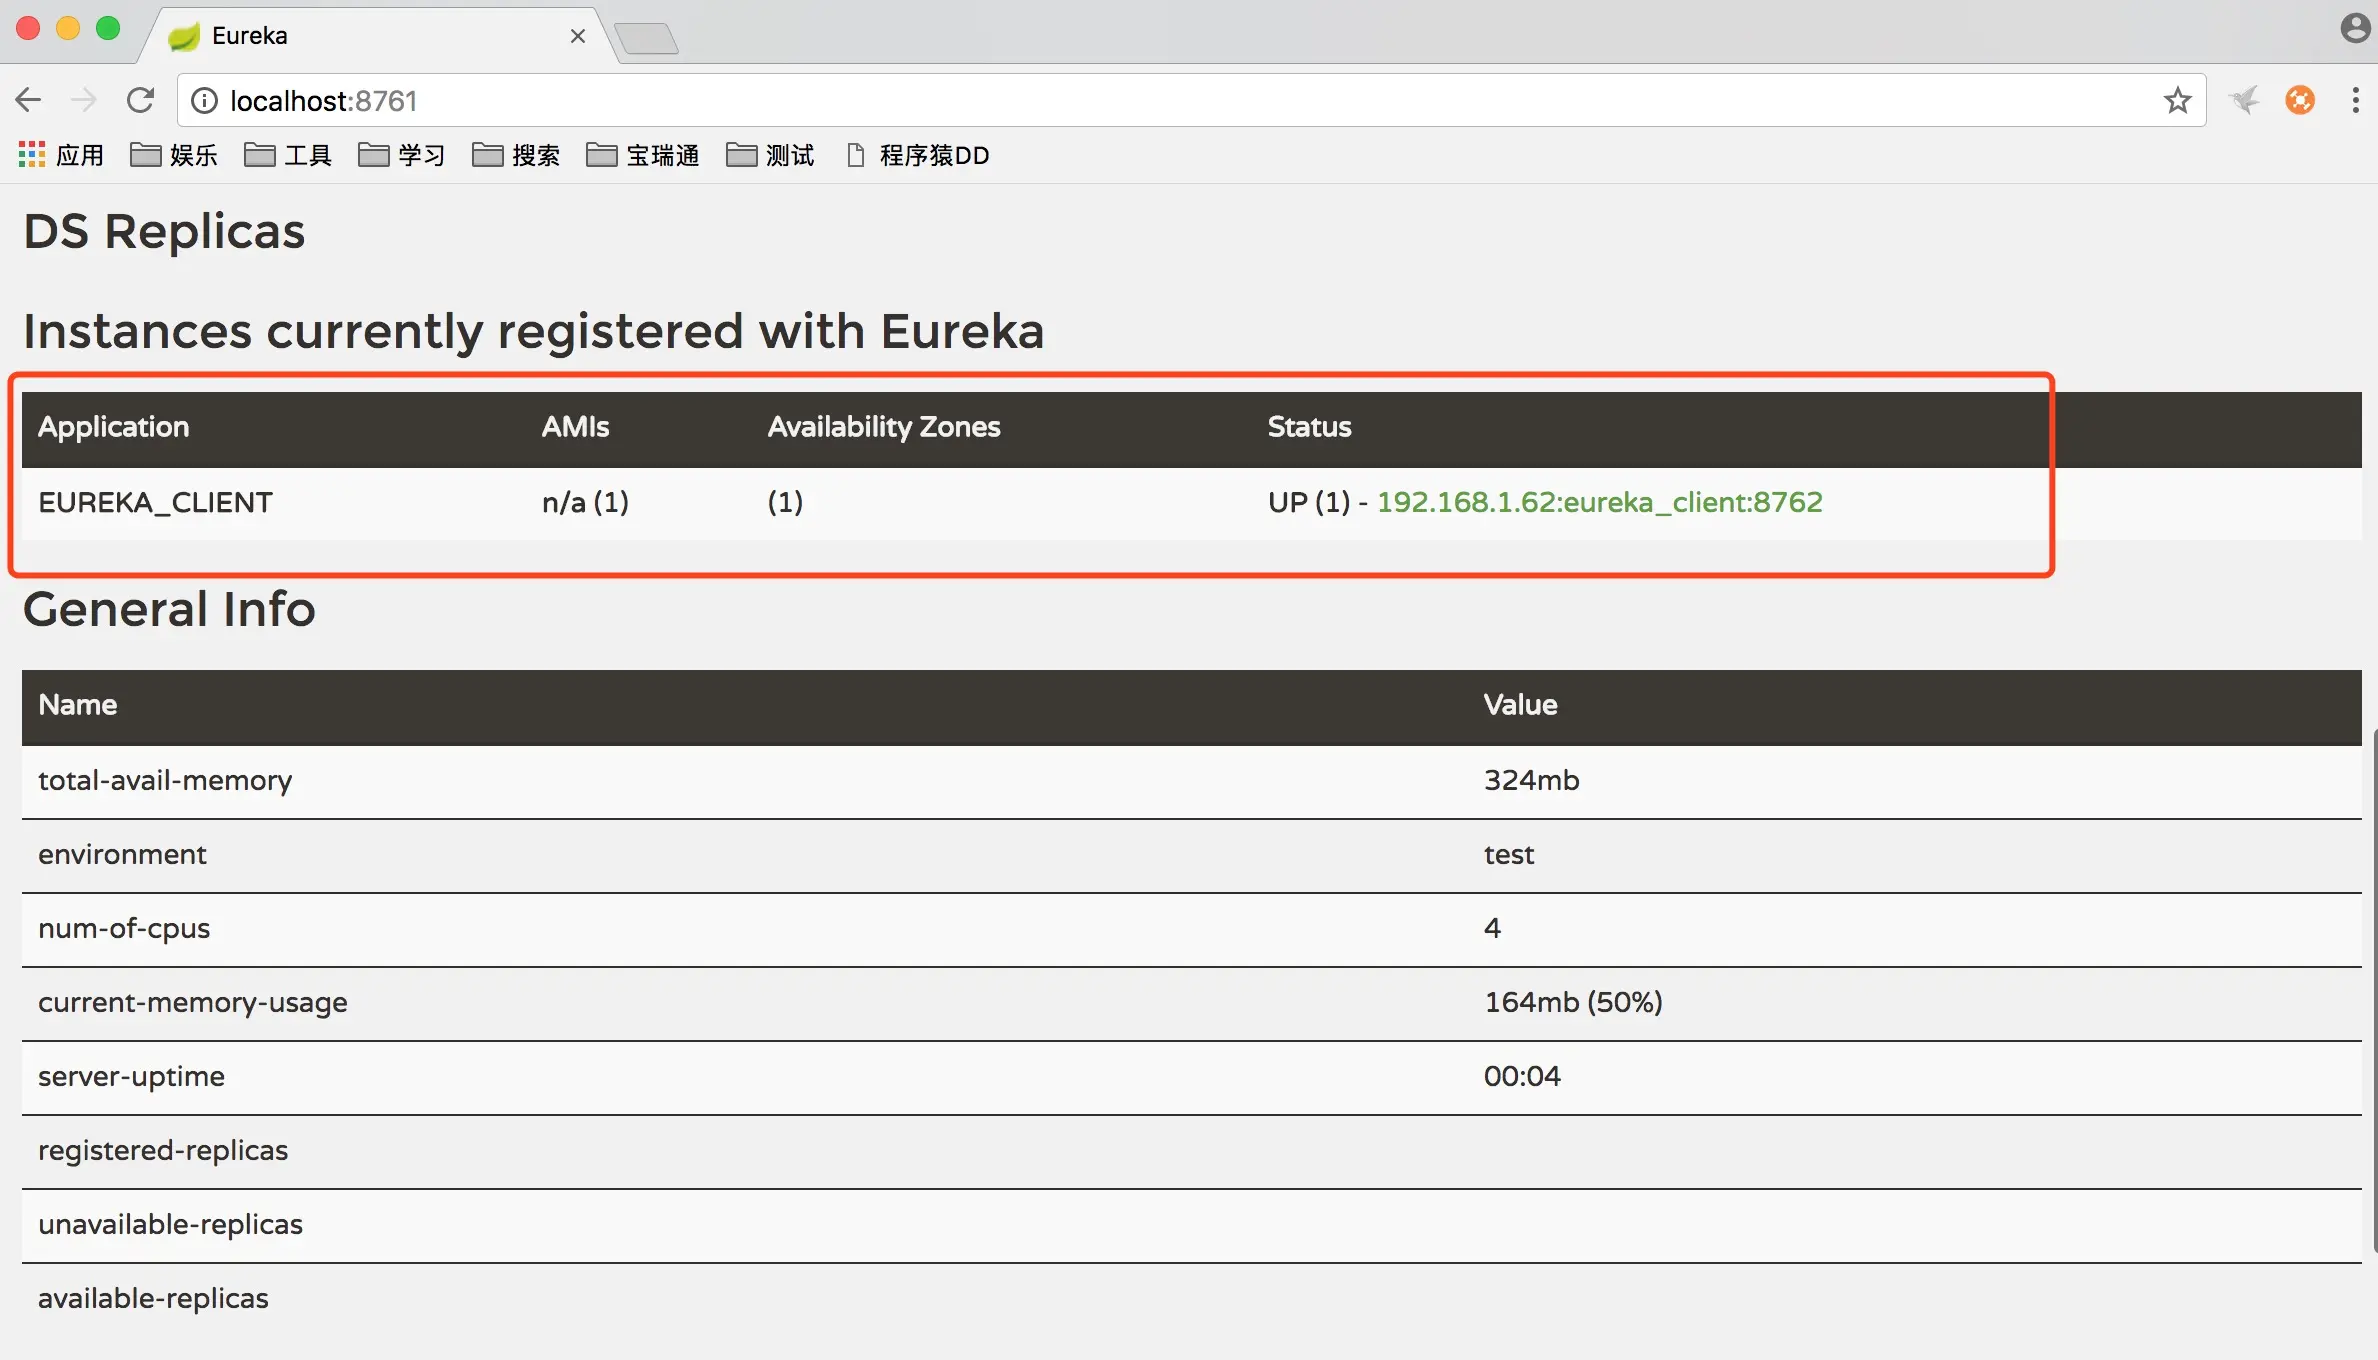This screenshot has width=2378, height=1360.
Task: Click the grey bird extension icon
Action: (2244, 100)
